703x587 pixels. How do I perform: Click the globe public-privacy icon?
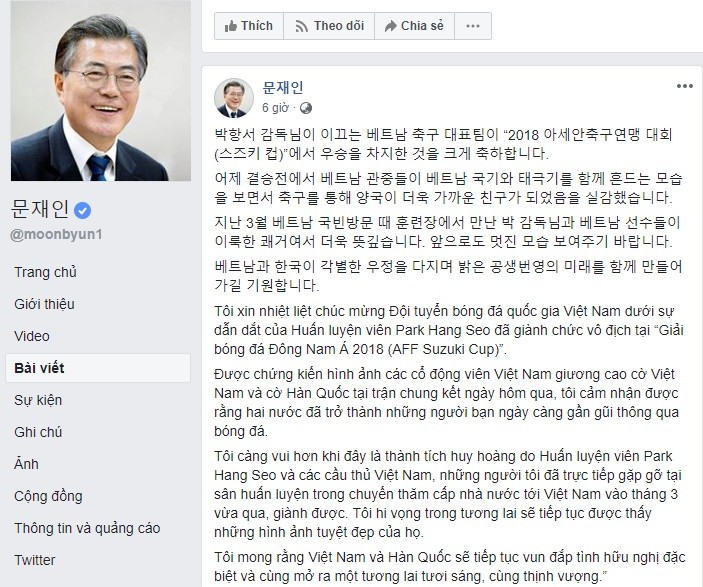(306, 108)
